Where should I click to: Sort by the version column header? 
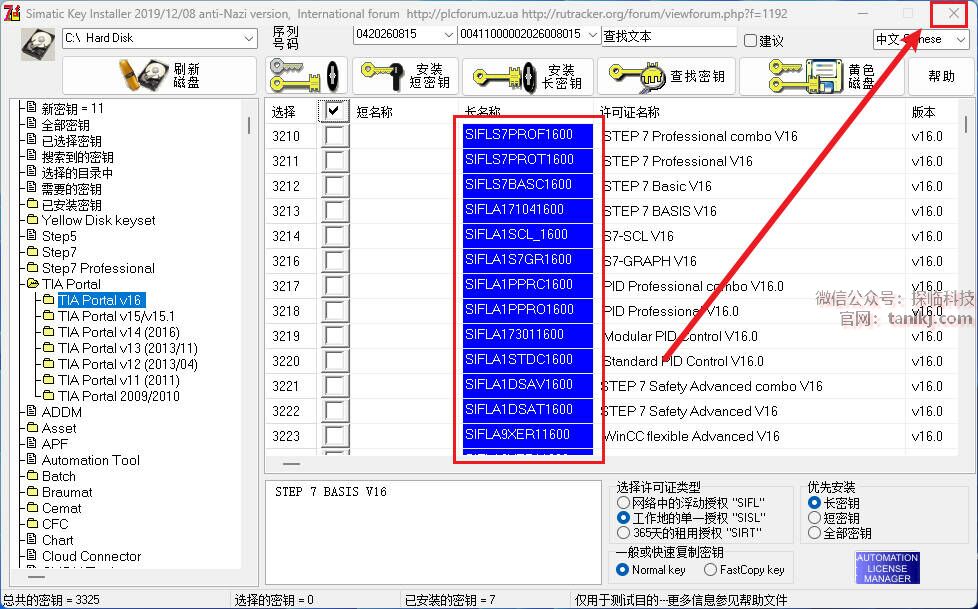pos(924,112)
